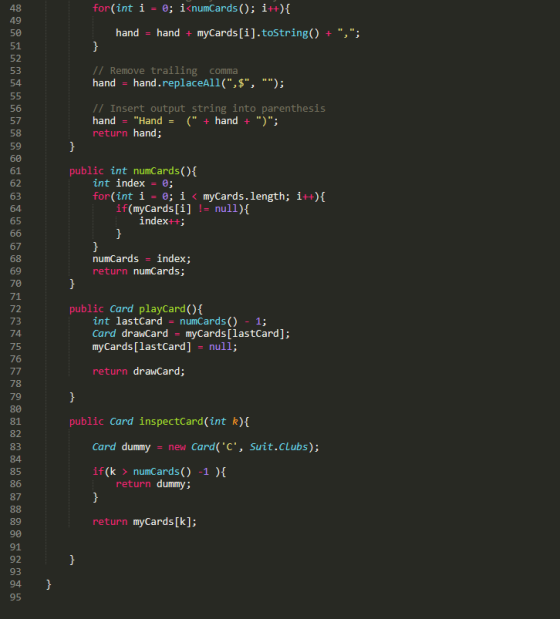Click the 'index++;' statement
Image resolution: width=560 pixels, height=619 pixels.
162,221
